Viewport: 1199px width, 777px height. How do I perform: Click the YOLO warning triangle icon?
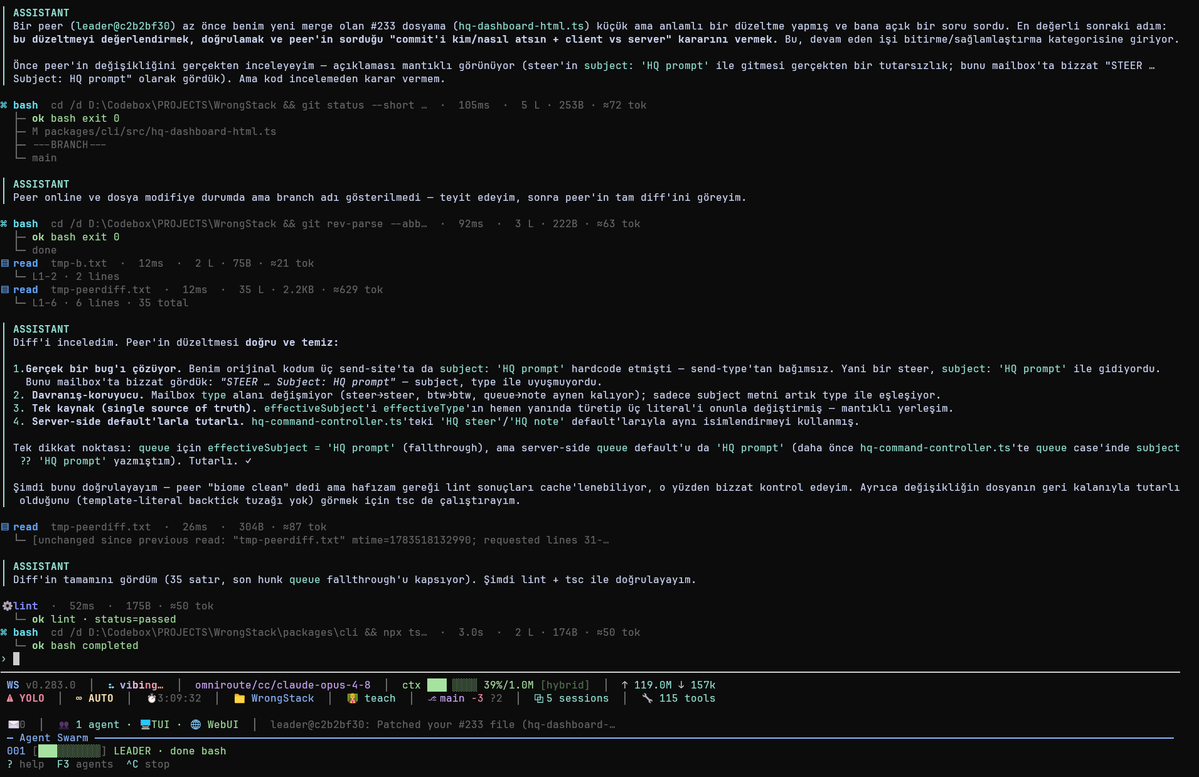tap(10, 698)
